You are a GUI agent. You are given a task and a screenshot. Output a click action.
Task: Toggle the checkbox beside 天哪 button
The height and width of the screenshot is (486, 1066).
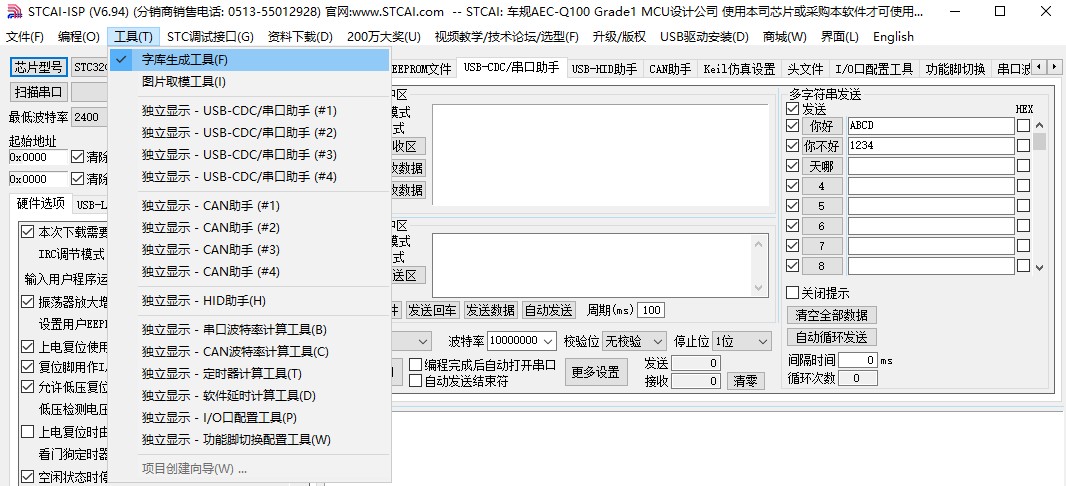pyautogui.click(x=793, y=165)
